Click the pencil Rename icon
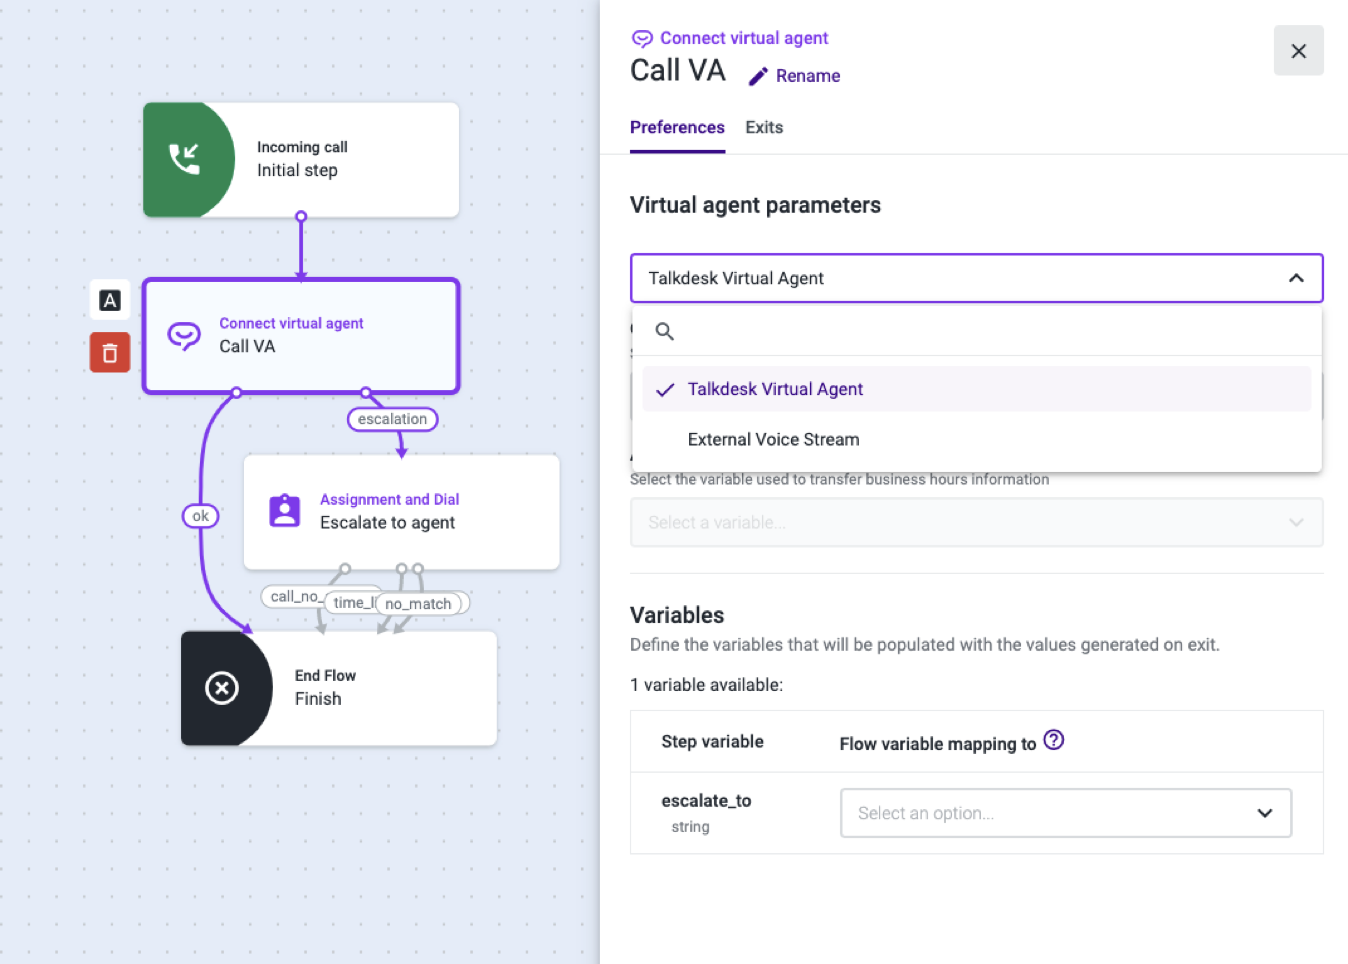 pyautogui.click(x=759, y=76)
